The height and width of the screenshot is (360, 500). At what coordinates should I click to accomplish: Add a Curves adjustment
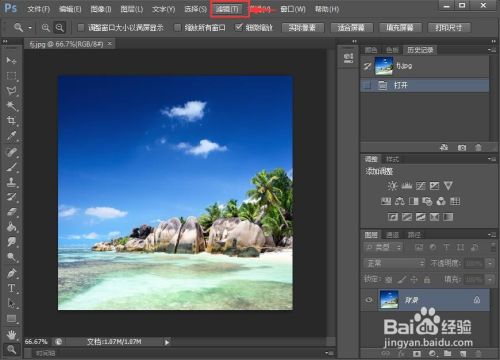click(x=420, y=186)
